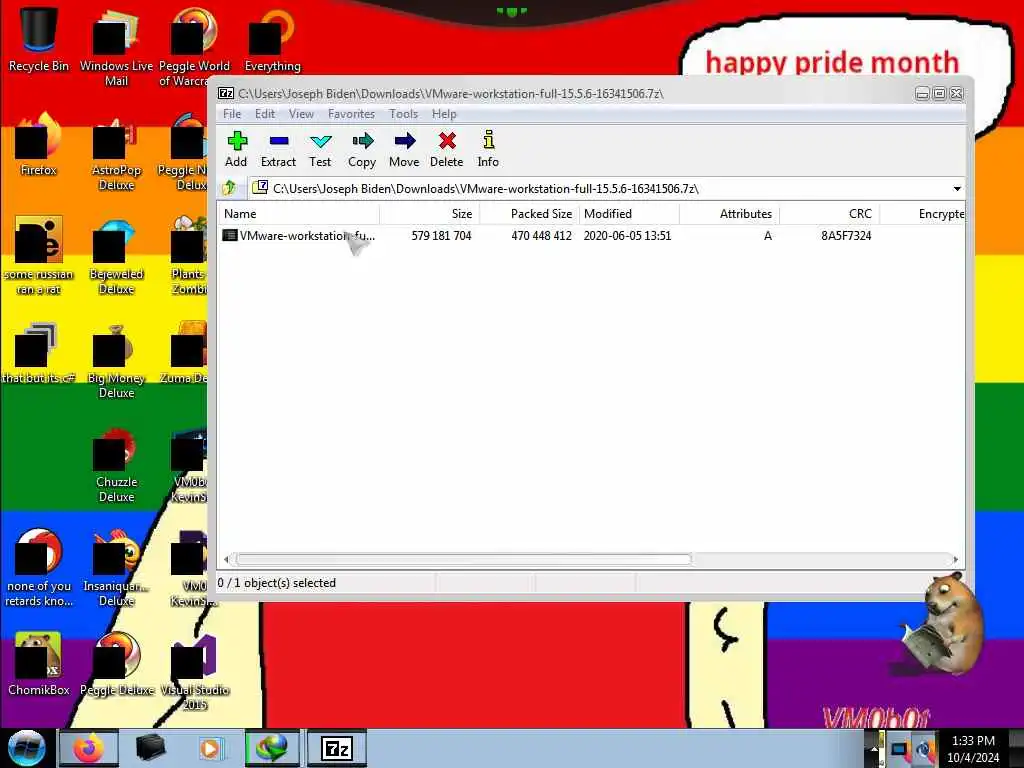Sort by CRC column header
The width and height of the screenshot is (1024, 768).
(x=829, y=214)
